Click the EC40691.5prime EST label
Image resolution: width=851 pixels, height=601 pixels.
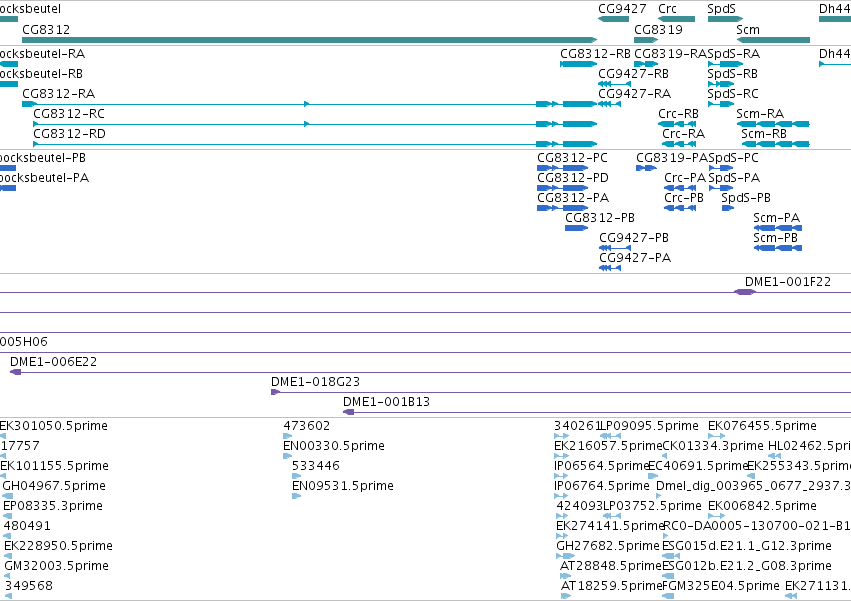[x=698, y=466]
